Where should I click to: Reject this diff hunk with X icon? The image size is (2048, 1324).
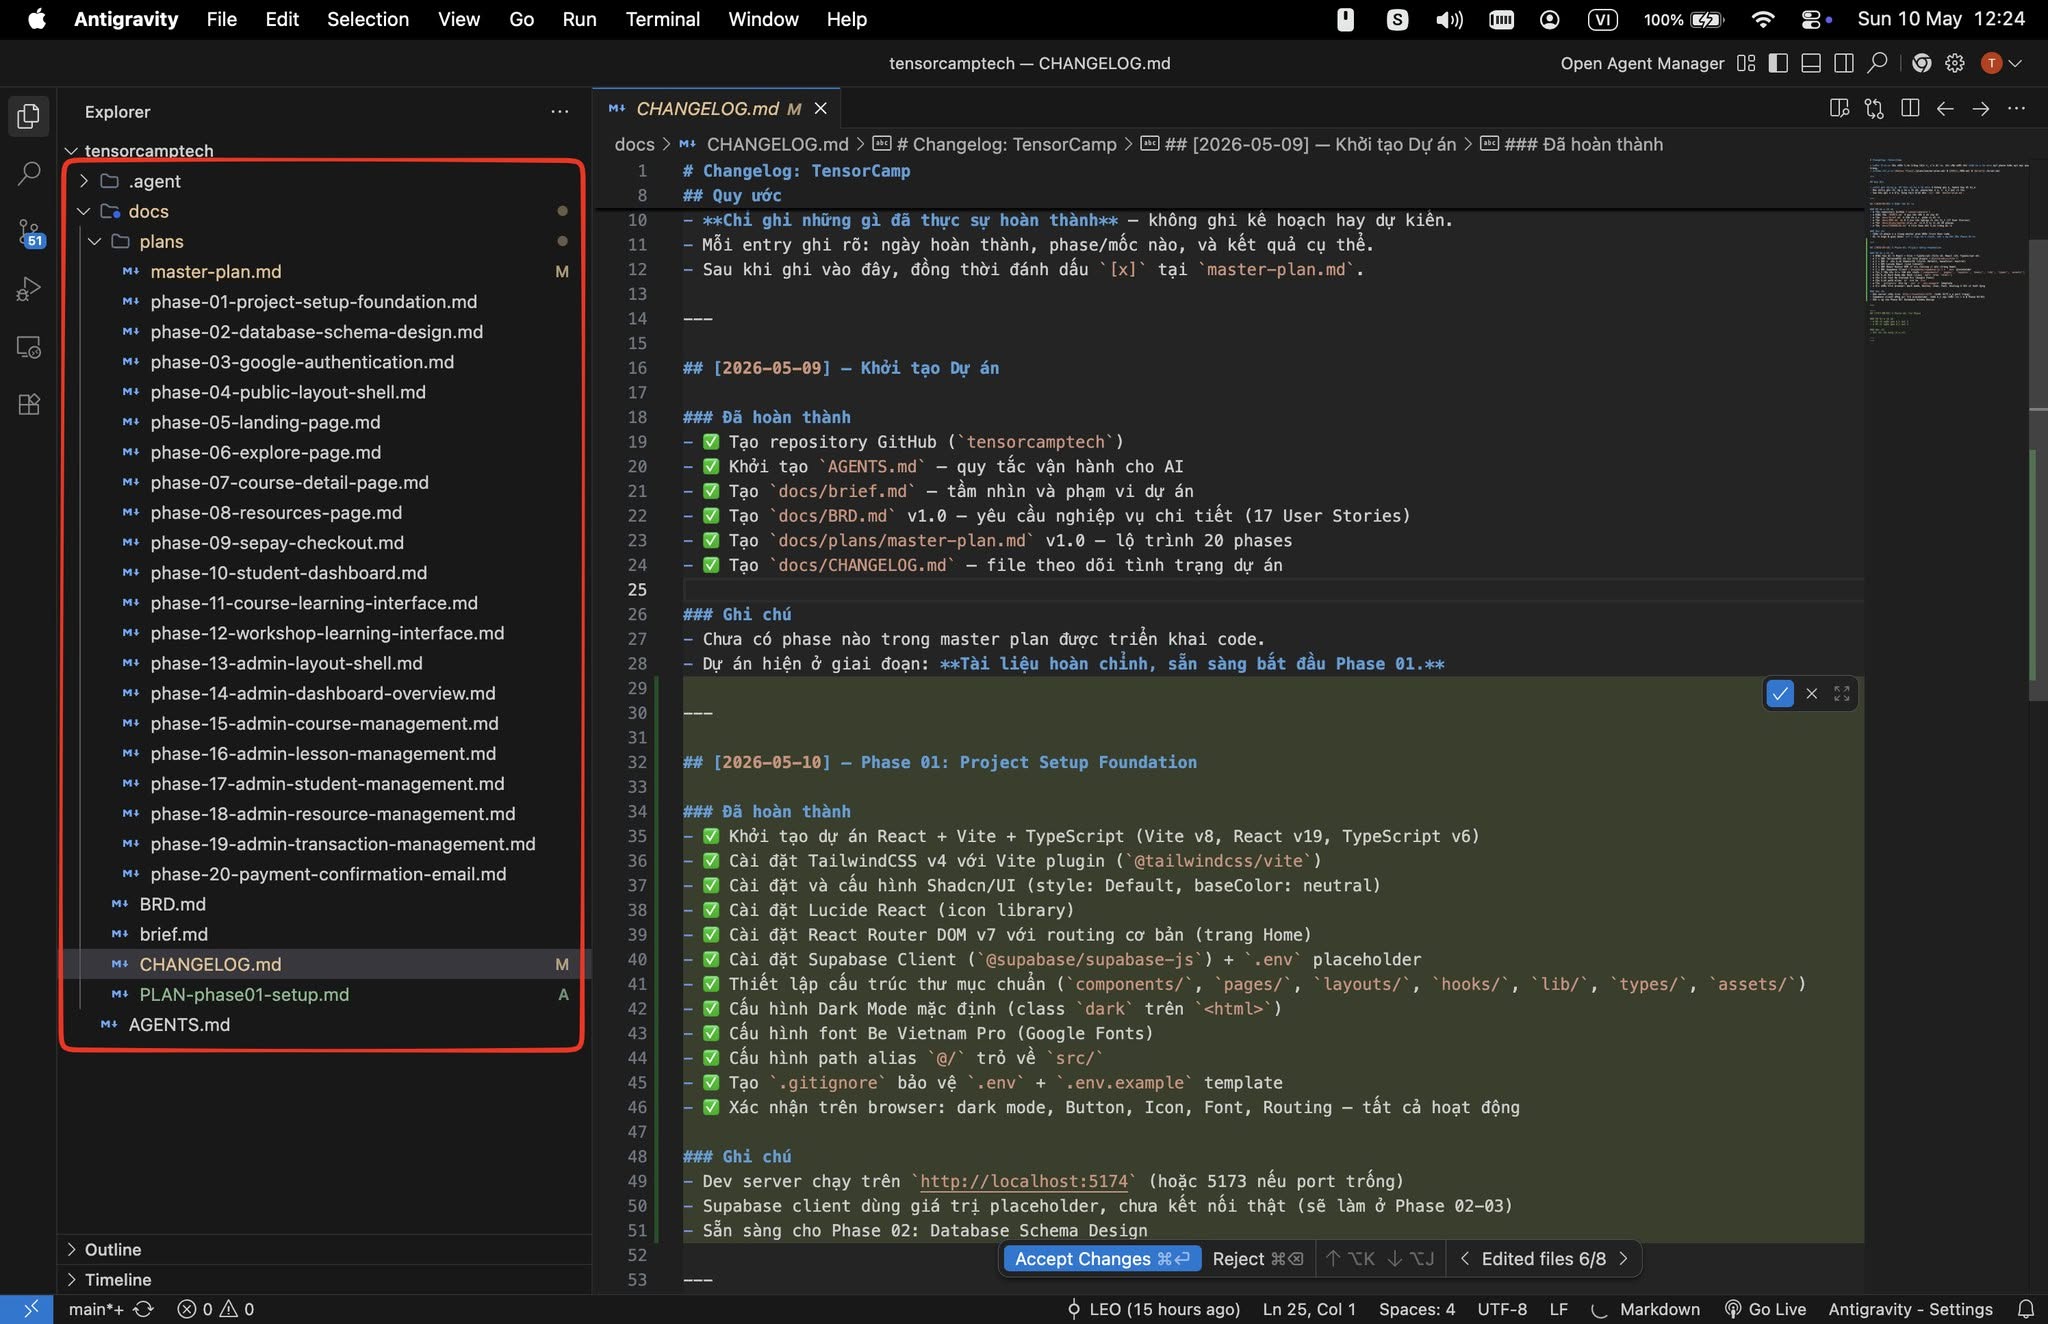(1811, 693)
